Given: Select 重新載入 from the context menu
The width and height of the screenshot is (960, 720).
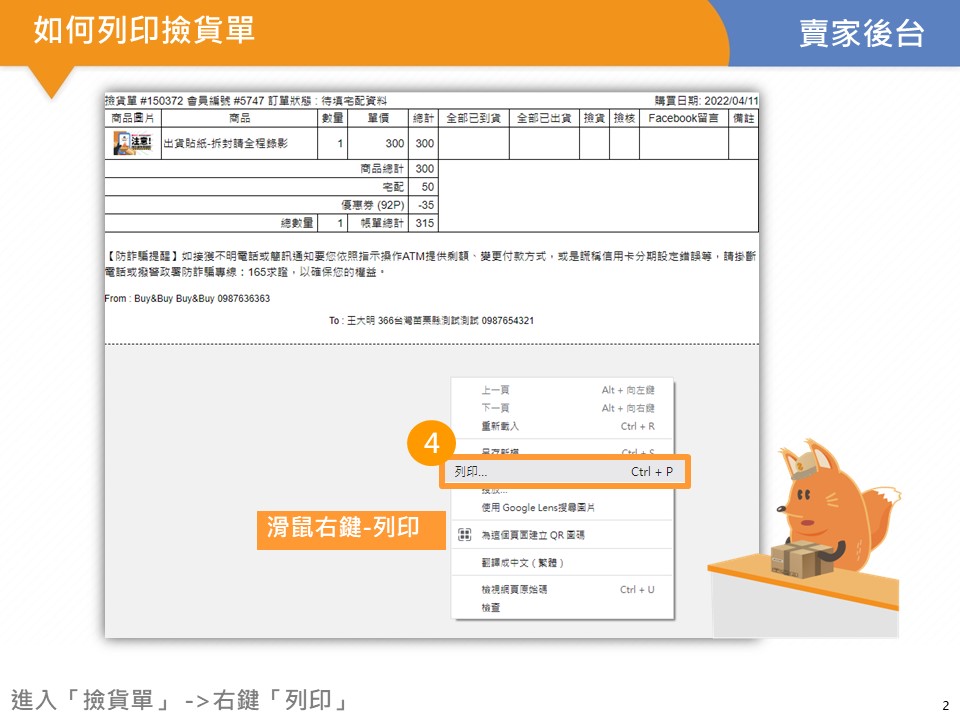Looking at the screenshot, I should [500, 426].
